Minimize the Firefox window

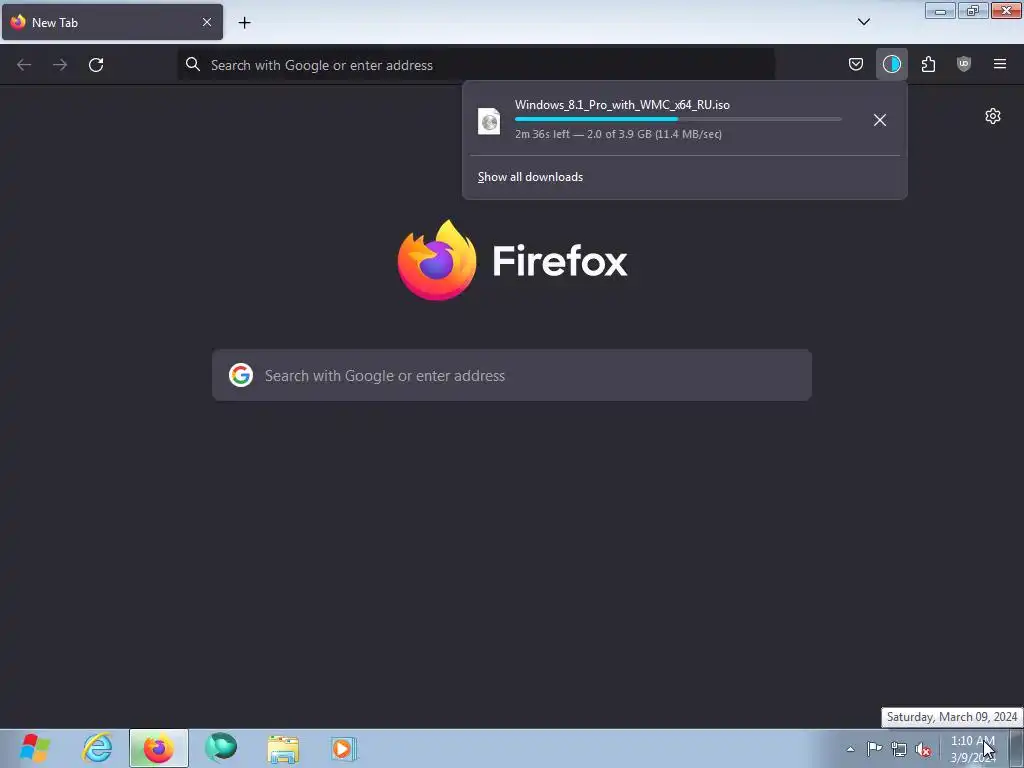[x=940, y=11]
